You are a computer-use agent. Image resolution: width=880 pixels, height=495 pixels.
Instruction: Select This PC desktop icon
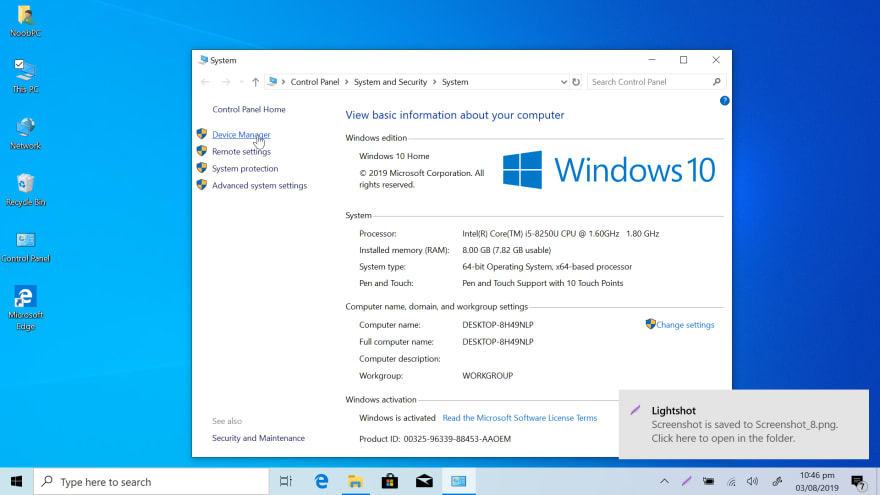point(25,76)
